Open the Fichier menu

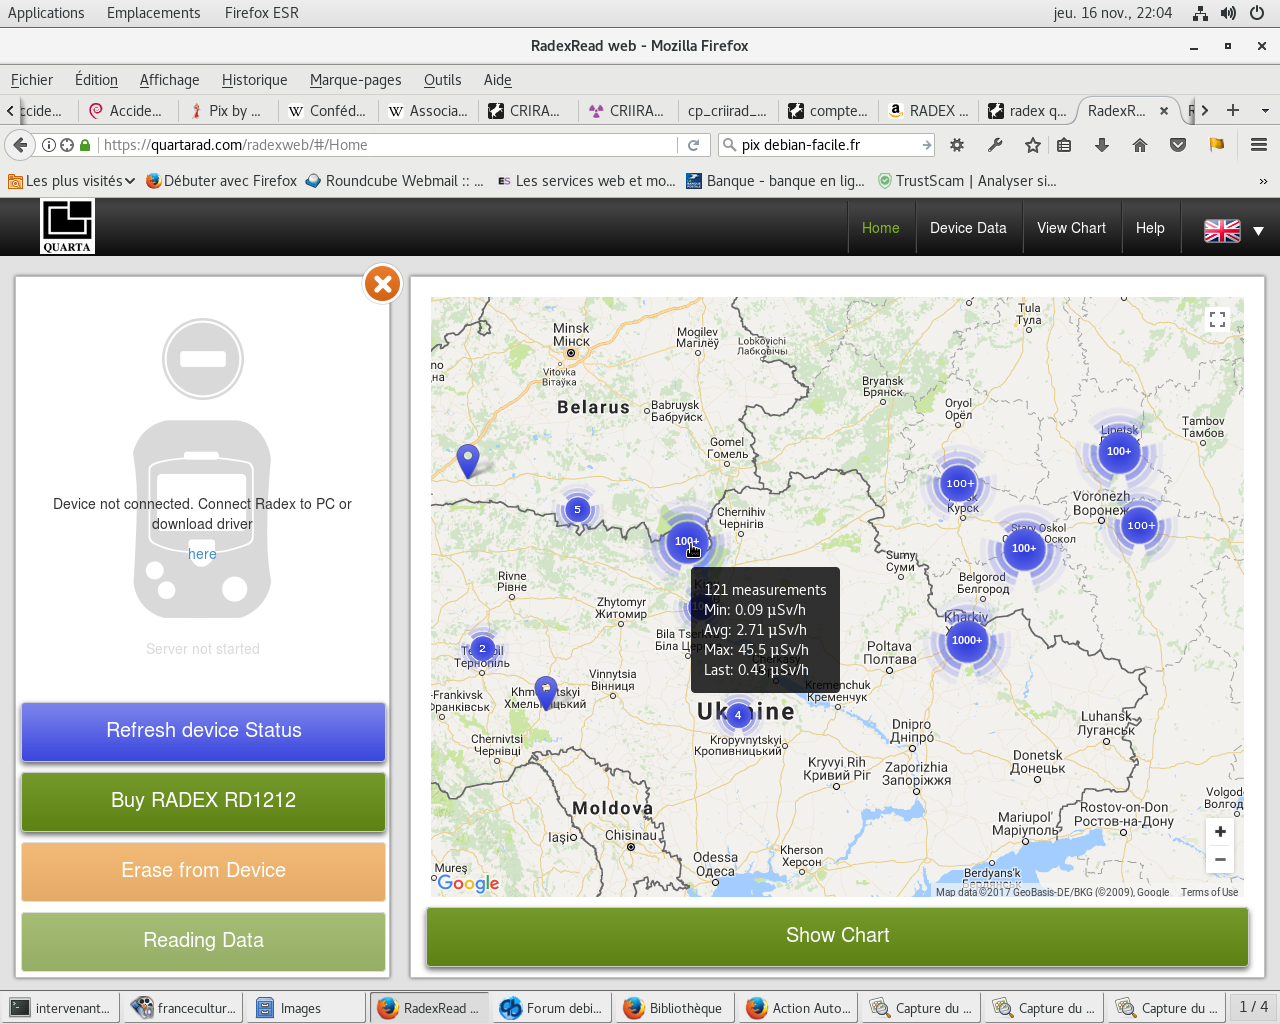click(32, 80)
